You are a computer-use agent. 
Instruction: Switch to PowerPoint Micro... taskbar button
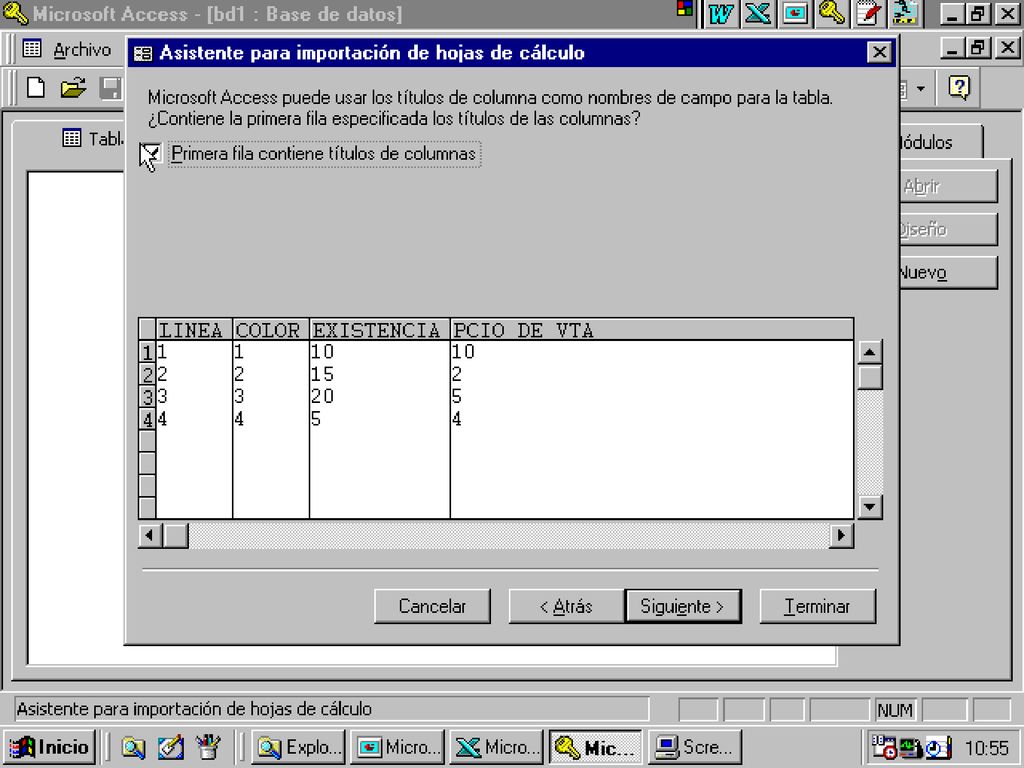[398, 748]
